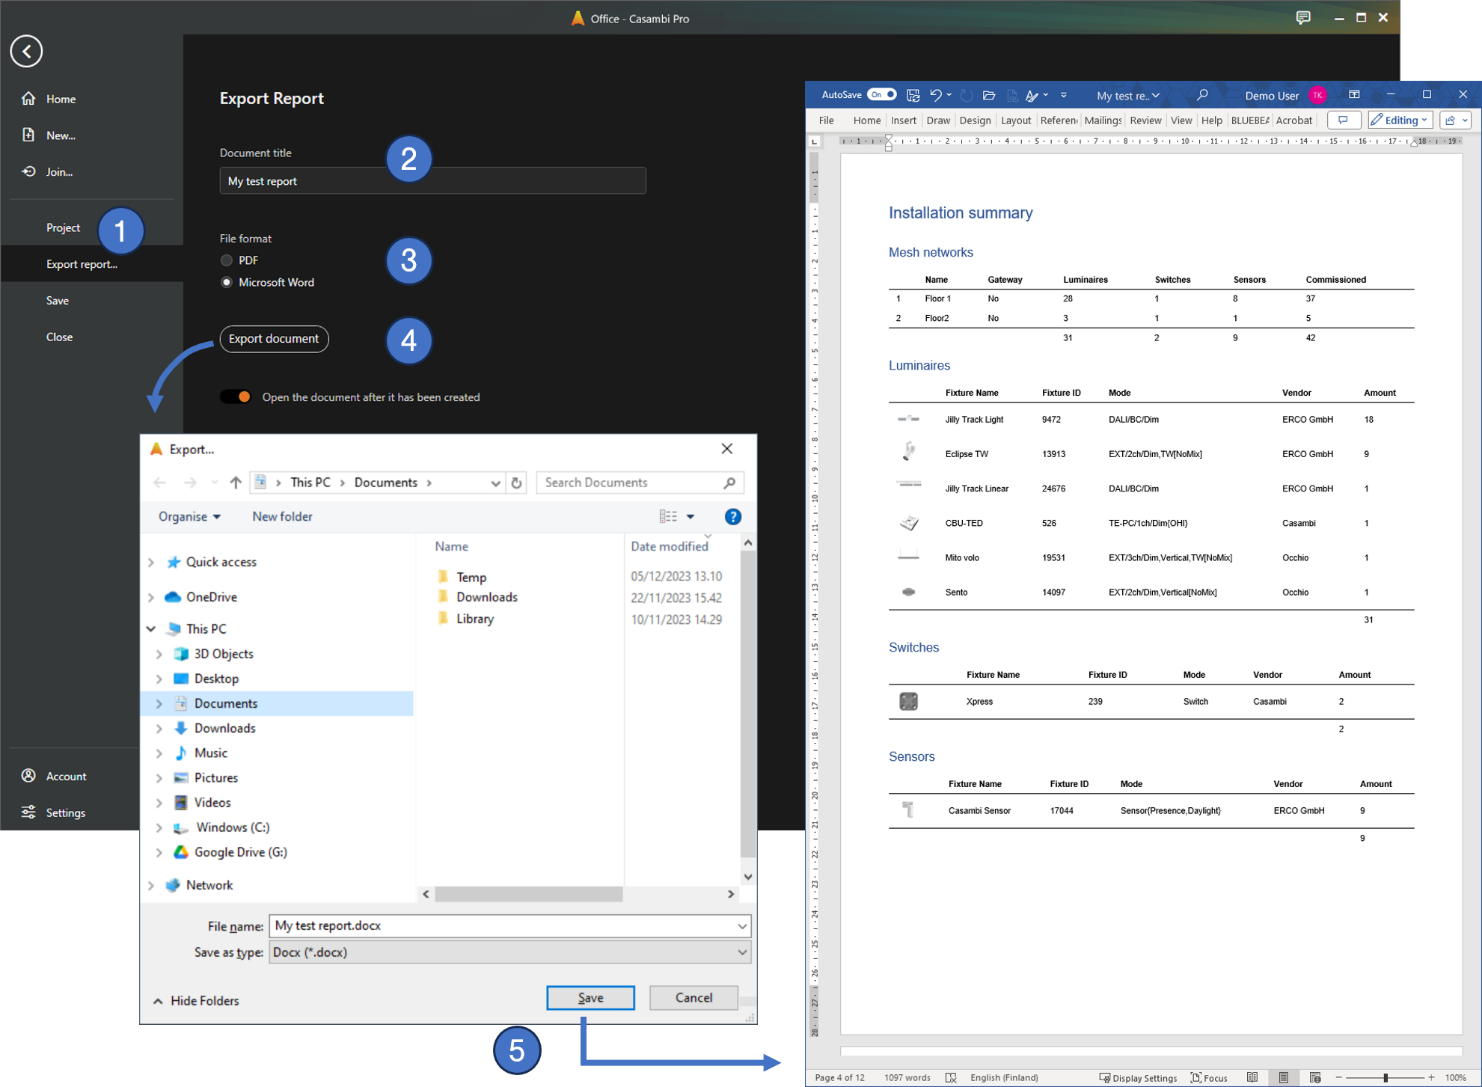Click the Undo icon in Word toolbar

(x=936, y=95)
